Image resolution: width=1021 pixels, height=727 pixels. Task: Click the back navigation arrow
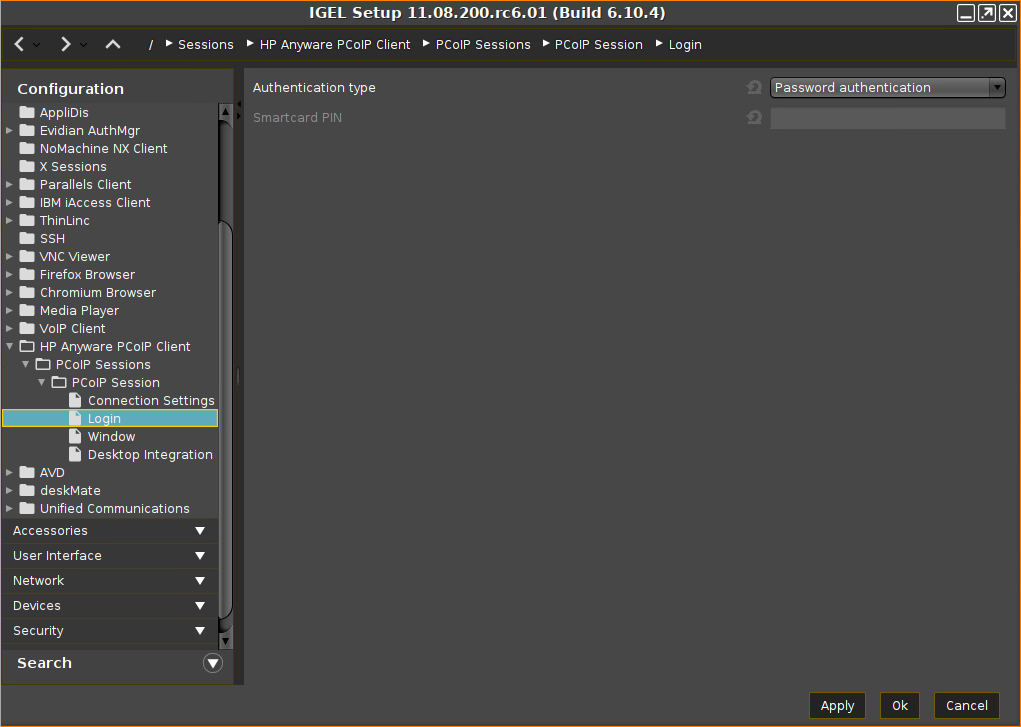(x=20, y=44)
